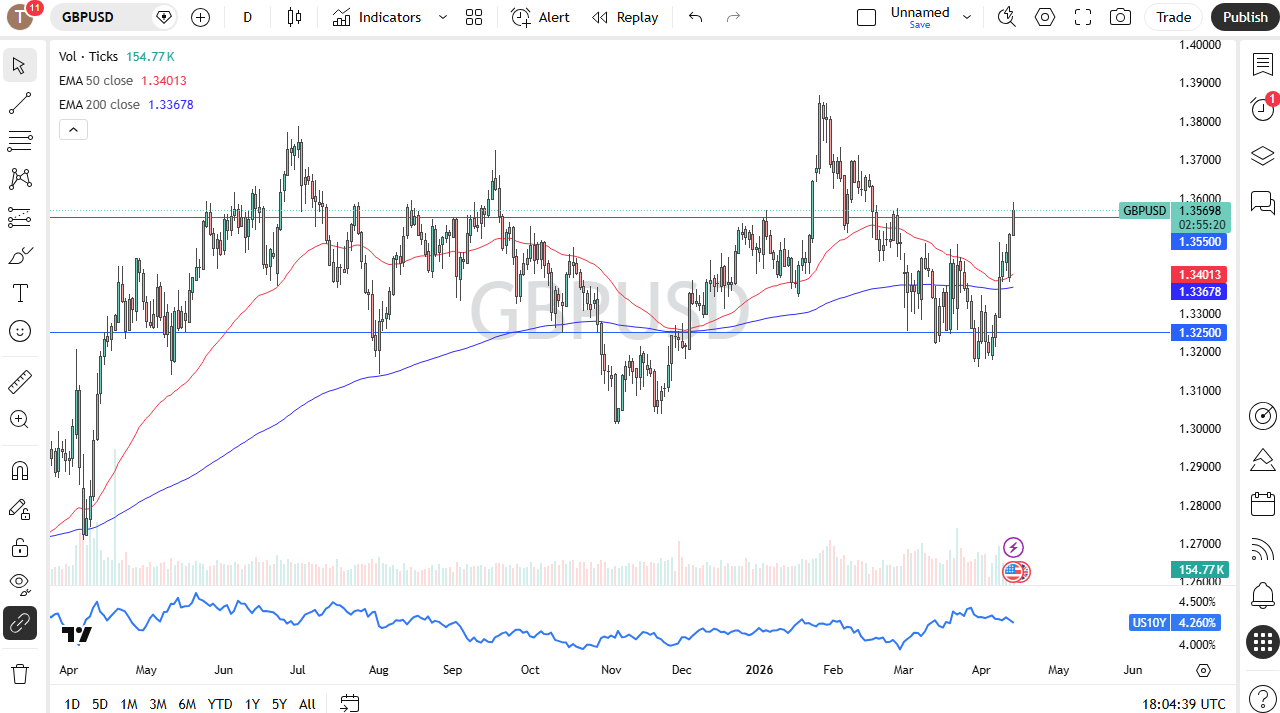Open the Indicators dropdown arrow
1280x713 pixels.
(x=442, y=17)
